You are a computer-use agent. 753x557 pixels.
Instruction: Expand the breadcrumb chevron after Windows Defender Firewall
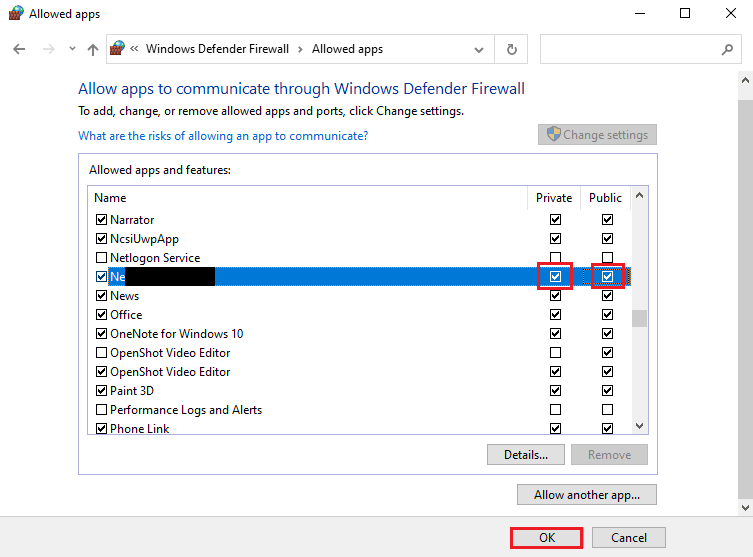pos(300,49)
